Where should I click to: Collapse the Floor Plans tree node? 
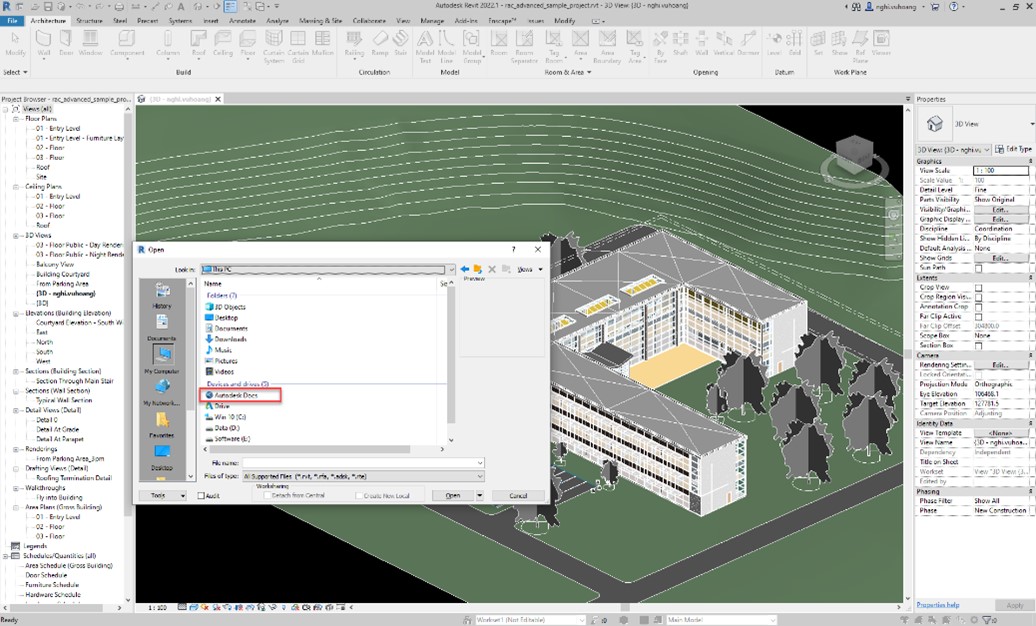[15, 119]
